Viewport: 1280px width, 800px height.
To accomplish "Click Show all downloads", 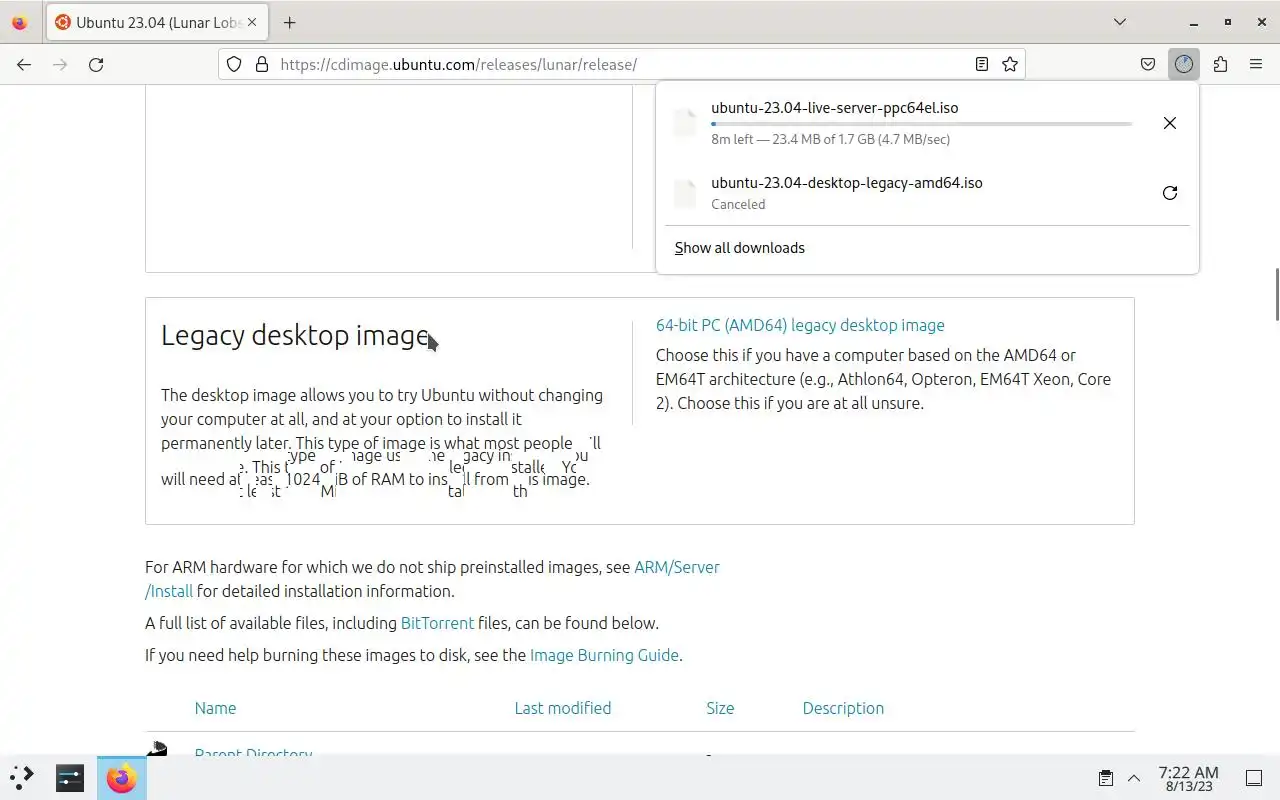I will 739,248.
